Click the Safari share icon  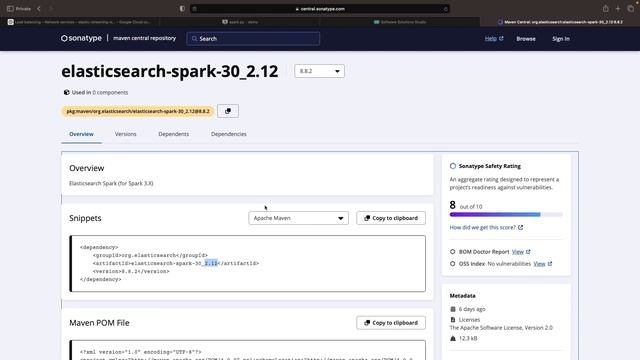(606, 9)
